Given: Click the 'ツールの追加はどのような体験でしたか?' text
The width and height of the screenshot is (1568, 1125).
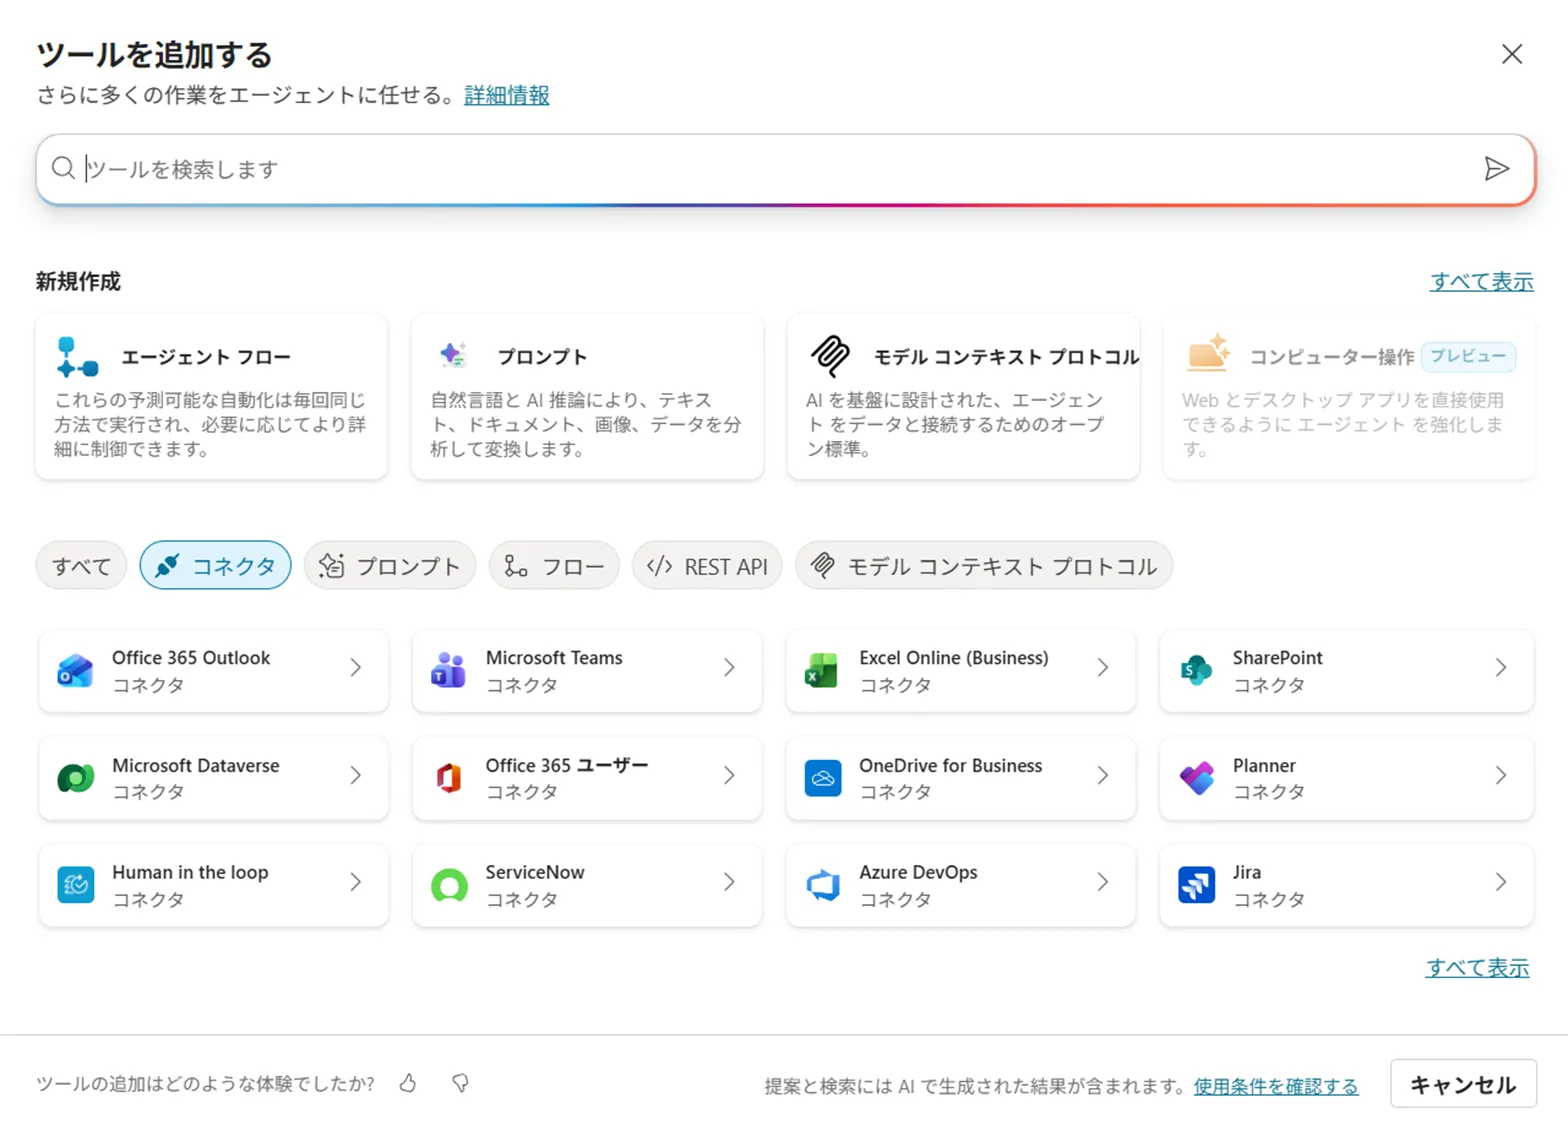Looking at the screenshot, I should click(205, 1083).
